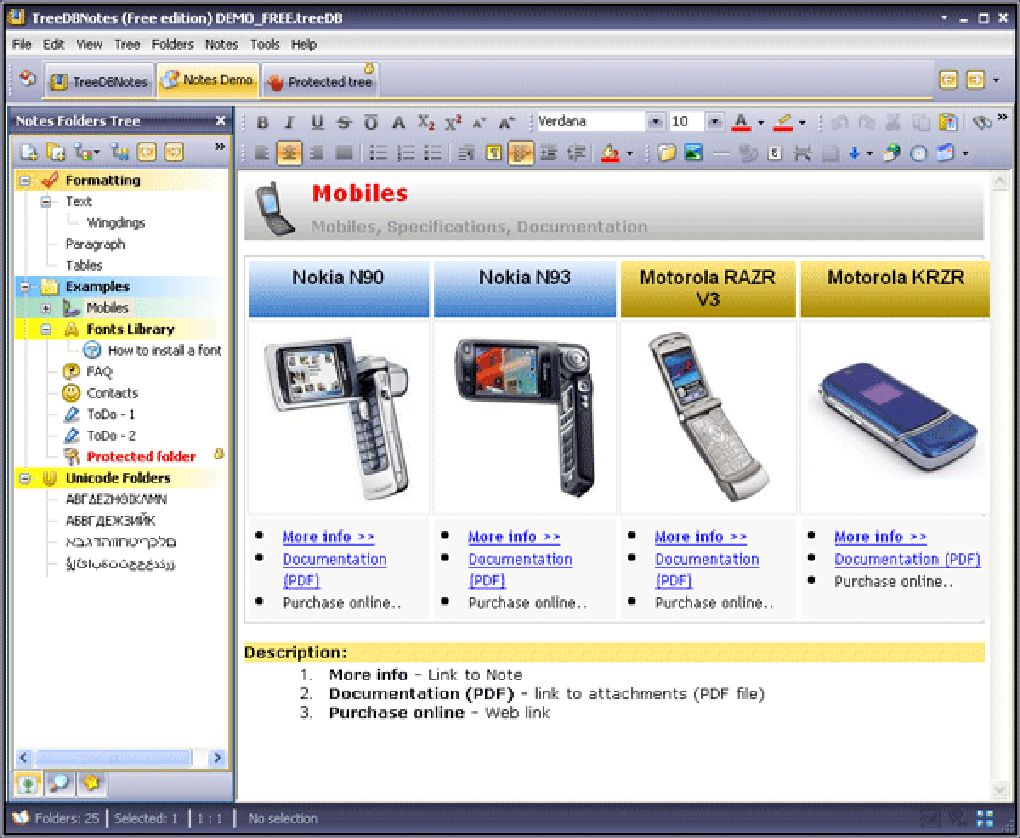The image size is (1020, 838).
Task: Open highlight color dropdown arrow
Action: point(802,122)
